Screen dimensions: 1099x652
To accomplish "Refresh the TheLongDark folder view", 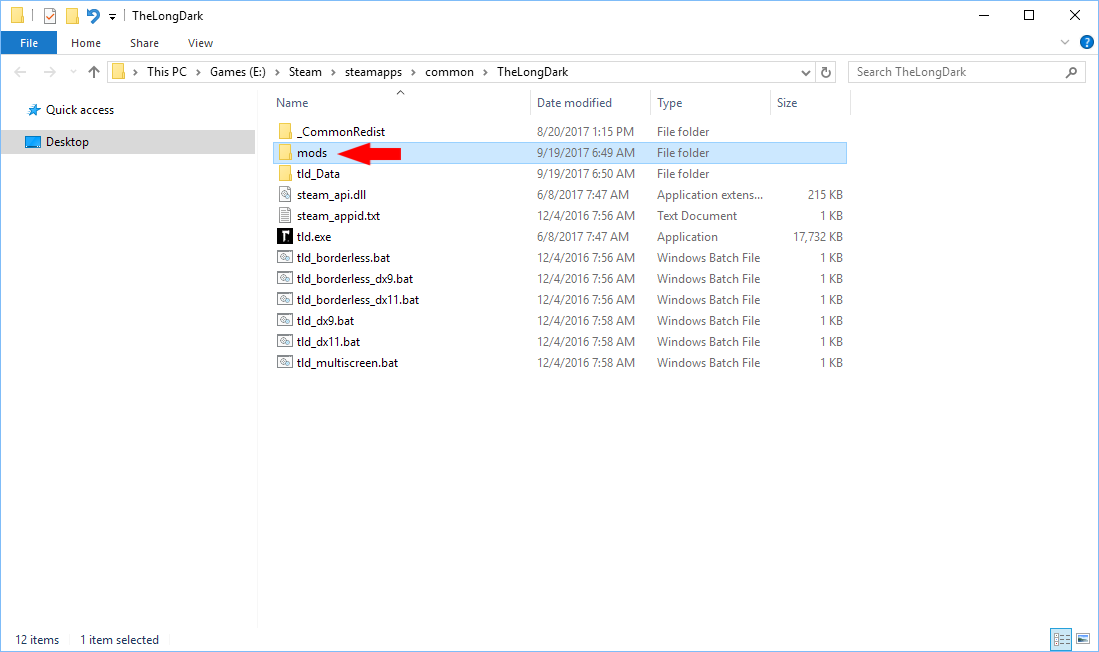I will click(826, 72).
